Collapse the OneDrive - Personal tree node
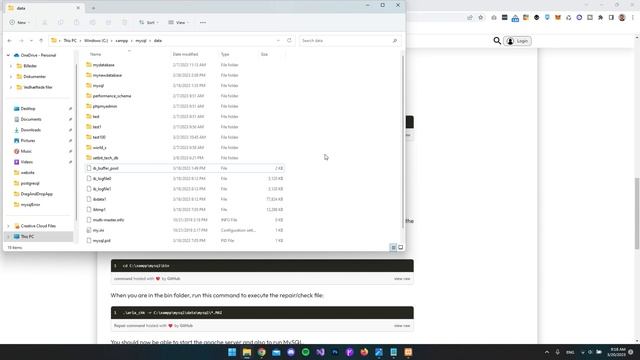Image resolution: width=640 pixels, height=360 pixels. pos(8,55)
